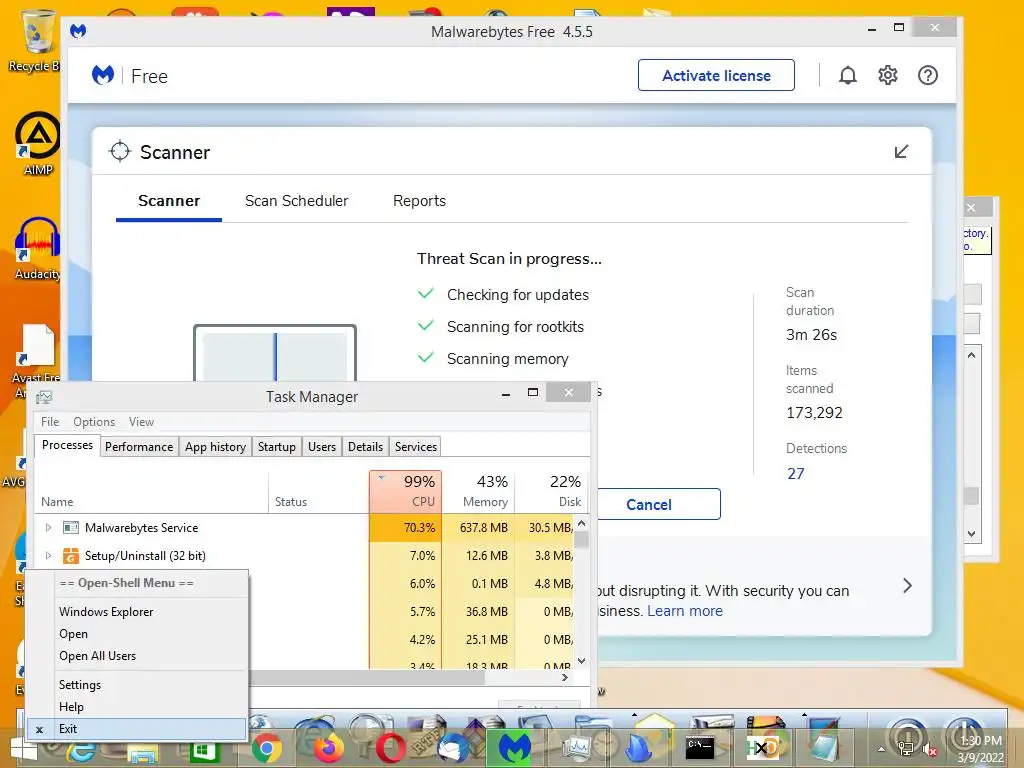1024x768 pixels.
Task: Click the volume muted tray icon
Action: [x=928, y=750]
